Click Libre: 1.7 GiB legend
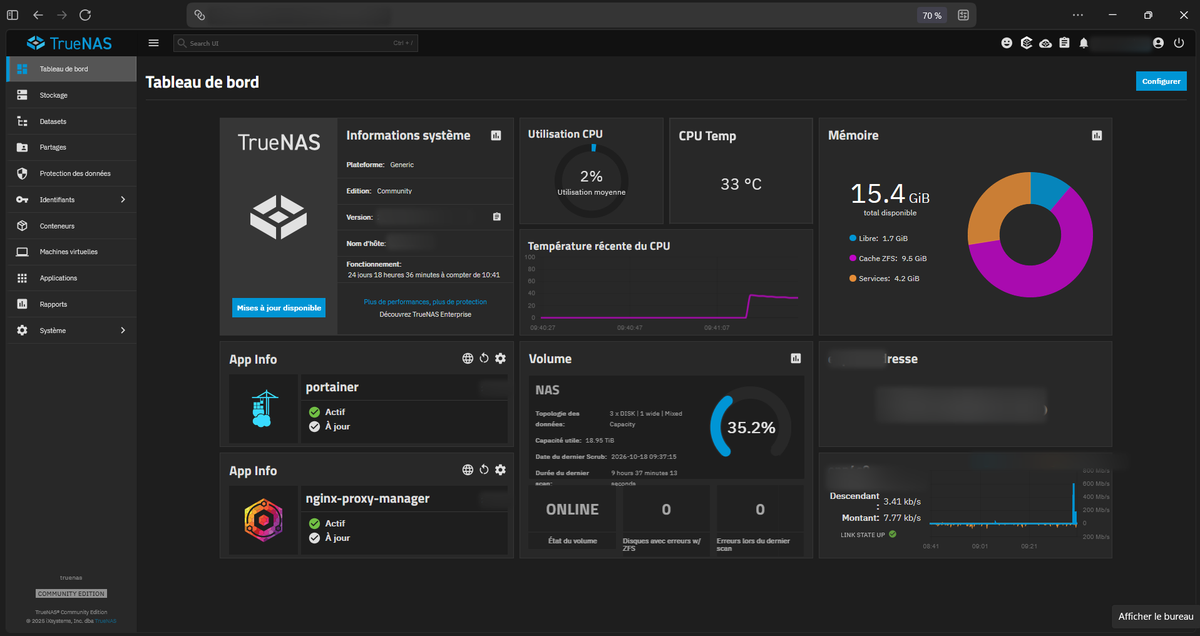Screen dimensions: 1200x636 [878, 238]
